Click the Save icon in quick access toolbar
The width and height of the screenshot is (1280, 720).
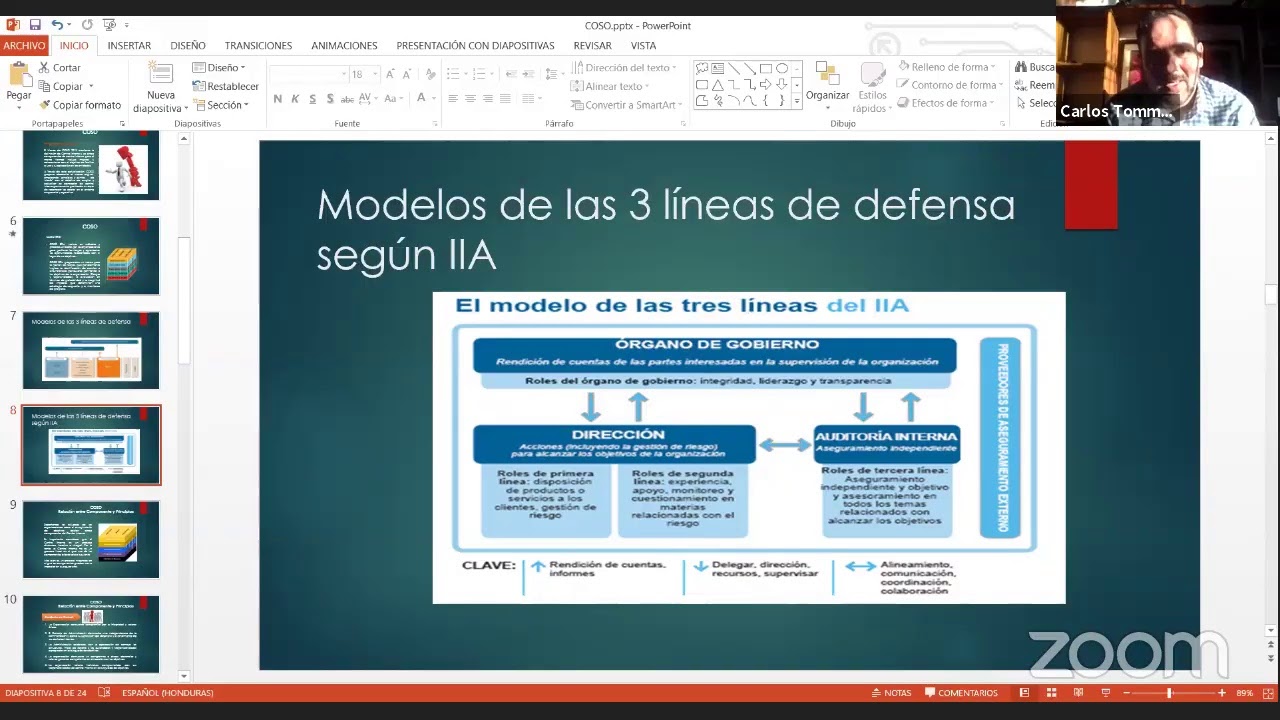point(35,25)
